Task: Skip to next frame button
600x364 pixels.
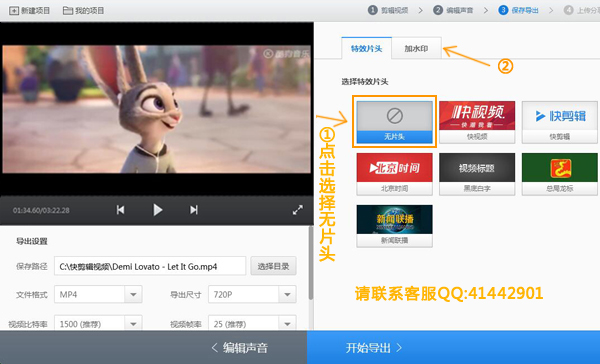Action: click(x=194, y=210)
